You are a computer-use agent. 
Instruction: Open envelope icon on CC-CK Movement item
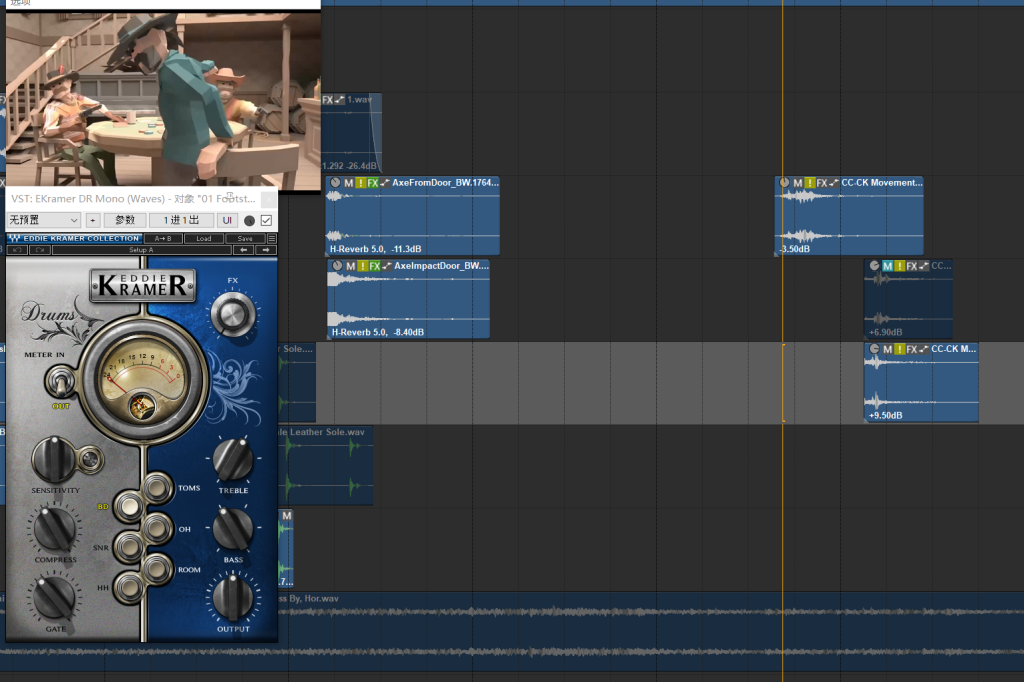pos(834,183)
